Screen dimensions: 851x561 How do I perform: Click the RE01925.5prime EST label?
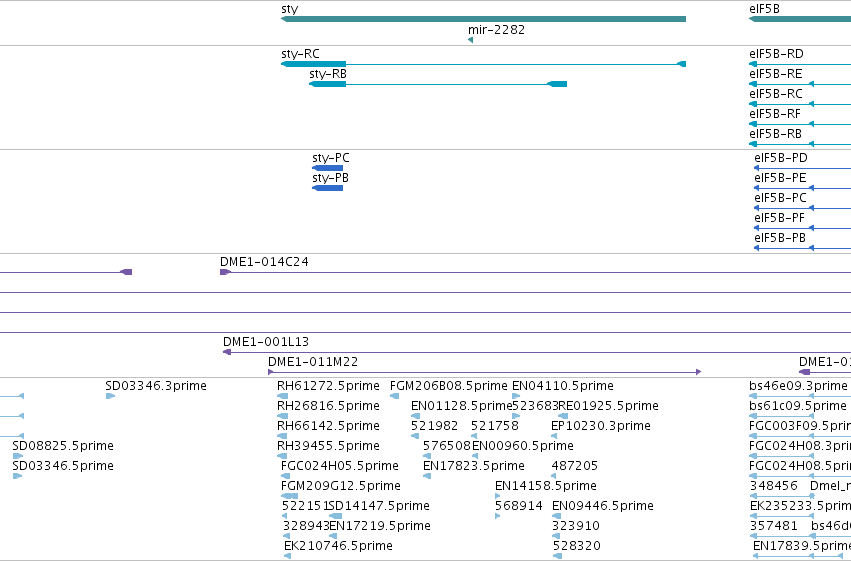pos(608,406)
